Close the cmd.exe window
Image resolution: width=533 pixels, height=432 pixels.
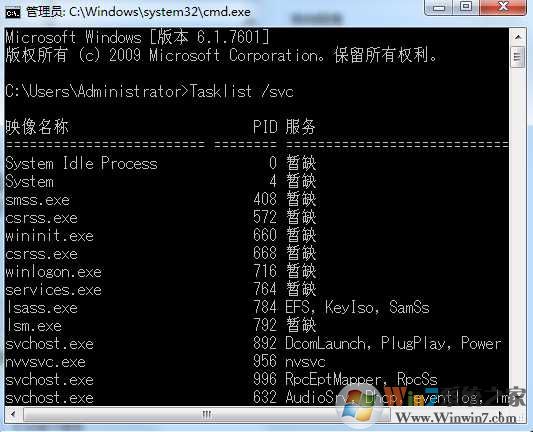tap(503, 7)
